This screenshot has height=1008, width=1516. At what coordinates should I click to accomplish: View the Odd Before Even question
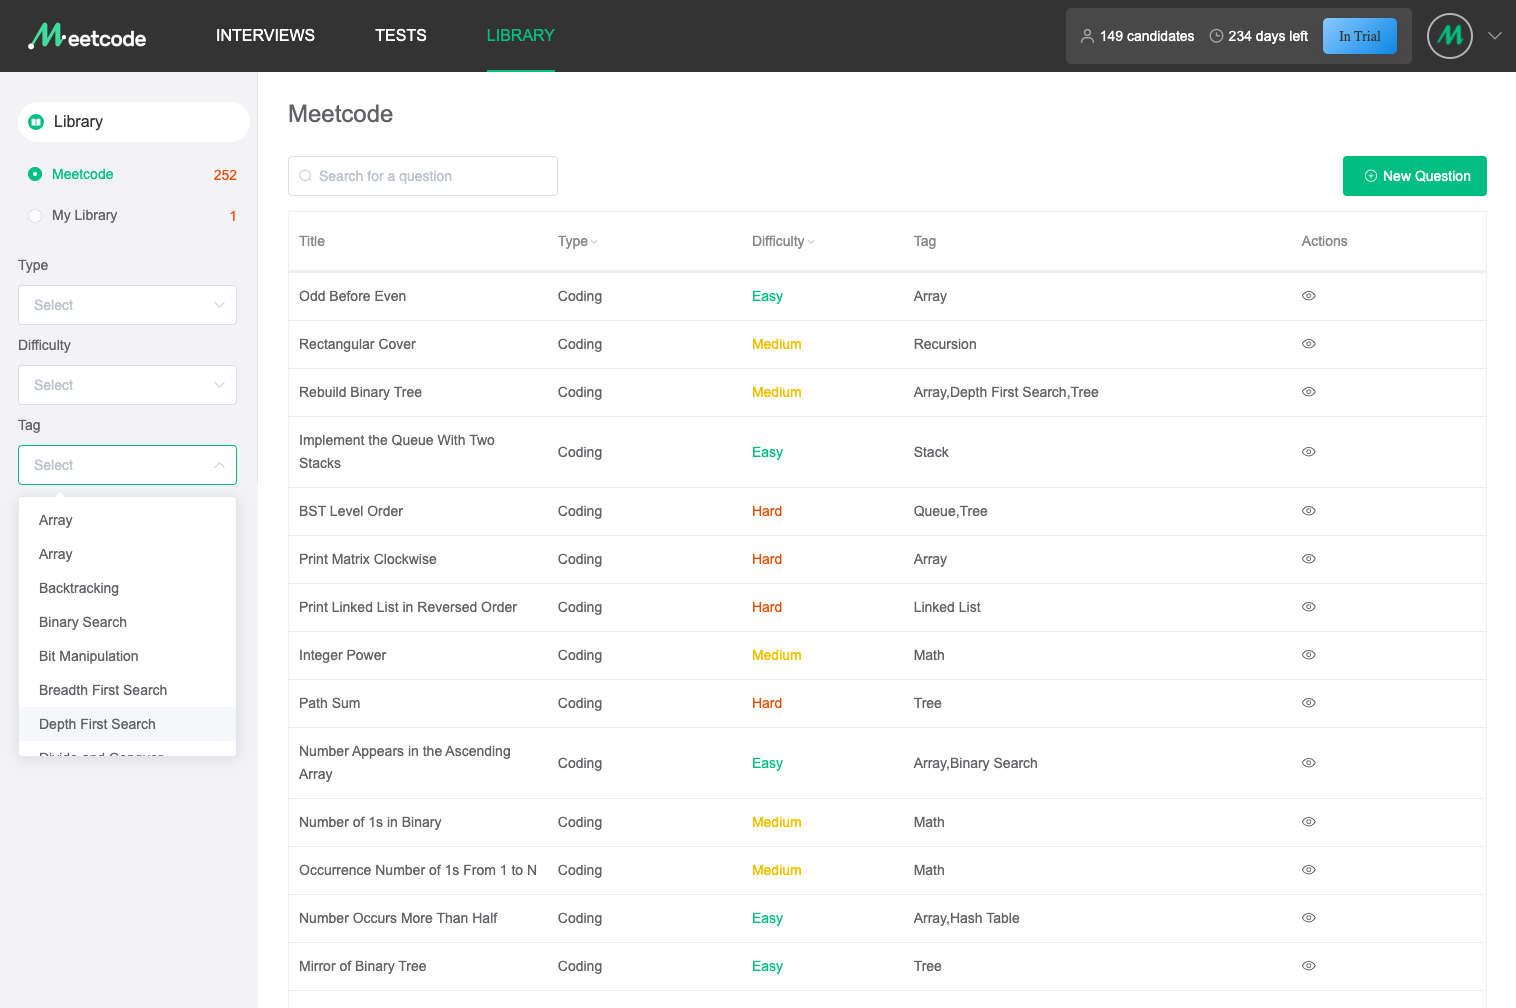coord(1308,296)
